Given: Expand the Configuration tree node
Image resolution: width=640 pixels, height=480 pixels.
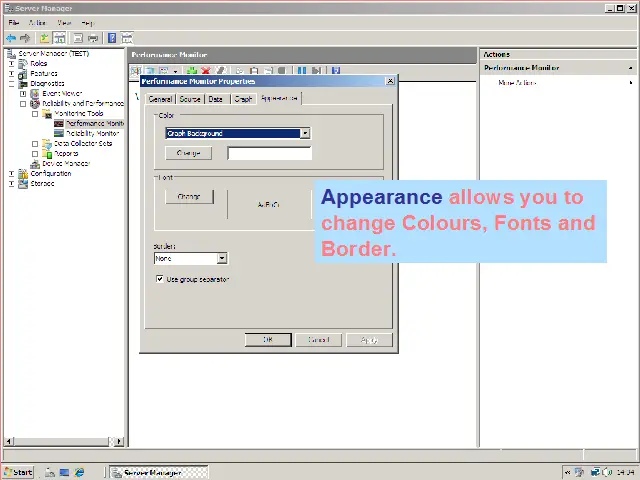Looking at the screenshot, I should coord(12,173).
